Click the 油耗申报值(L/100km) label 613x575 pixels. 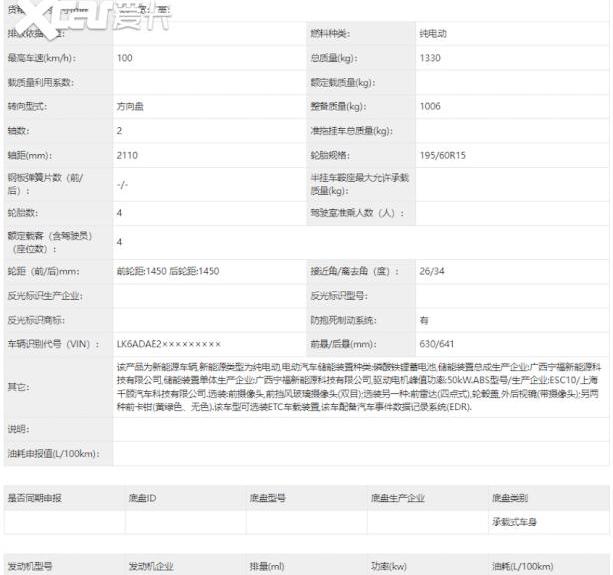click(x=54, y=453)
